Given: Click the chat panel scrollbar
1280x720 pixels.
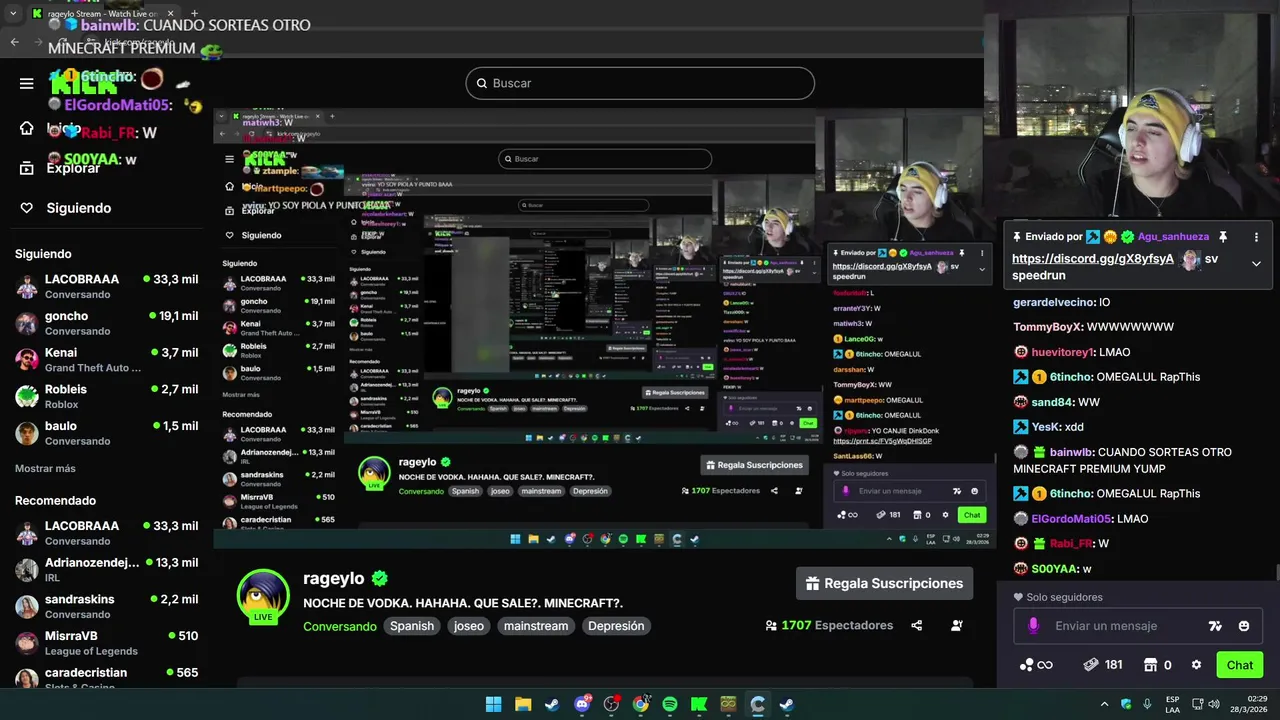Looking at the screenshot, I should (x=1276, y=572).
